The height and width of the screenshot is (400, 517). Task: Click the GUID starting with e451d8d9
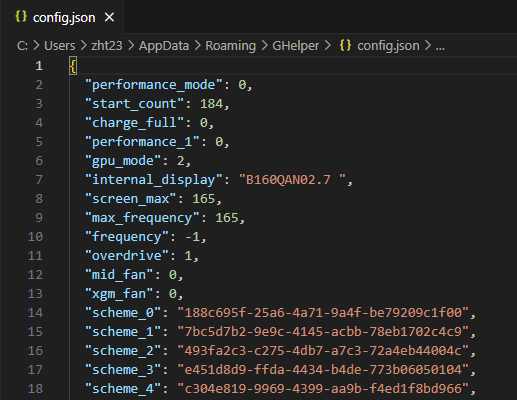pos(323,370)
